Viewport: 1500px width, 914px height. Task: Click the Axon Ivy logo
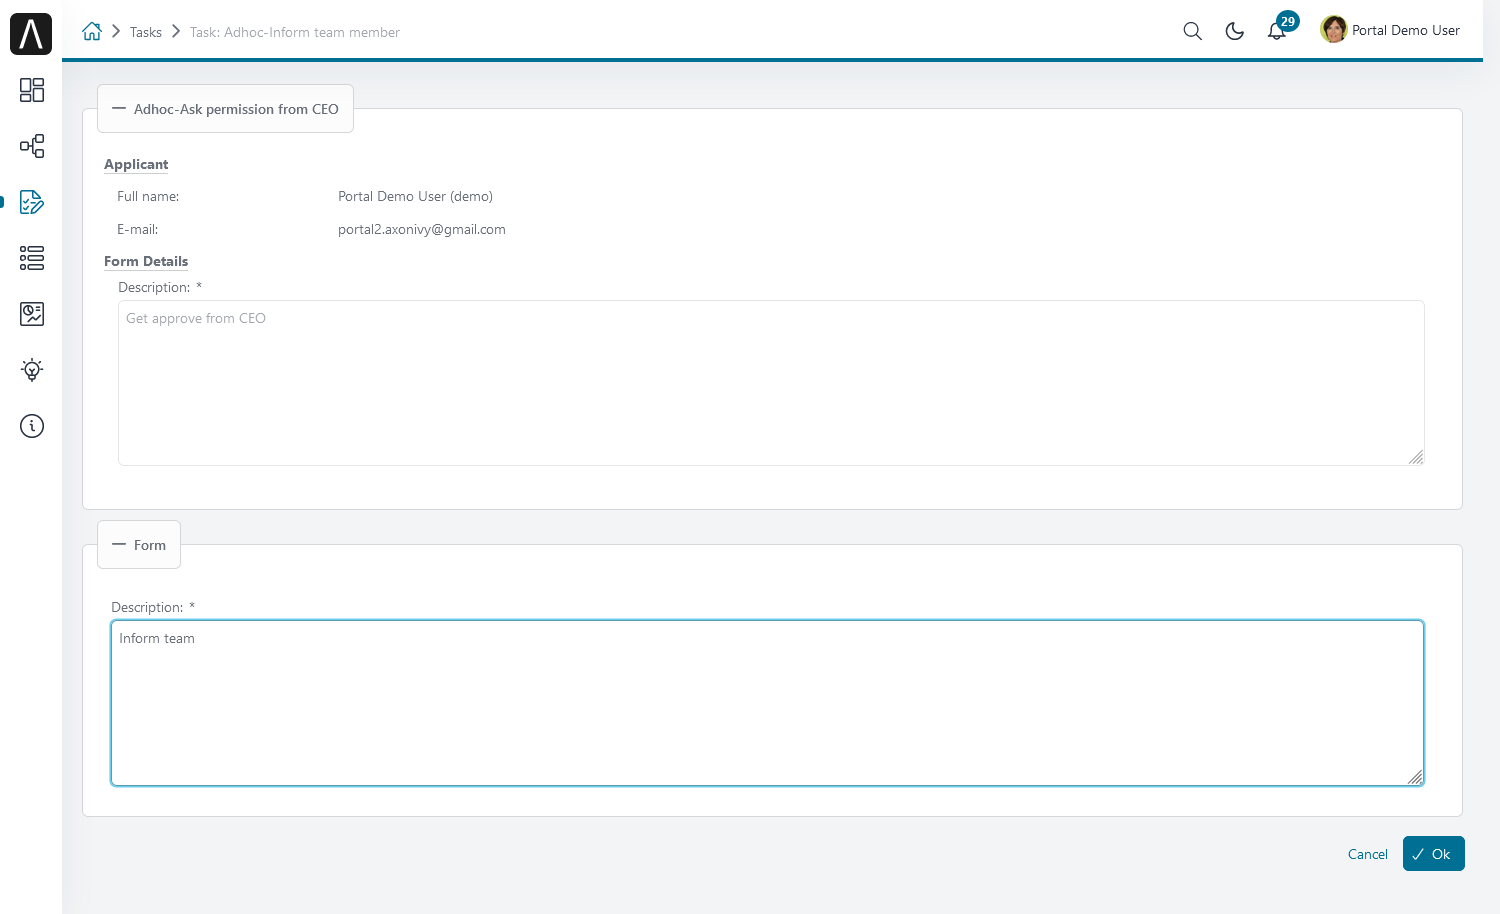click(x=31, y=34)
